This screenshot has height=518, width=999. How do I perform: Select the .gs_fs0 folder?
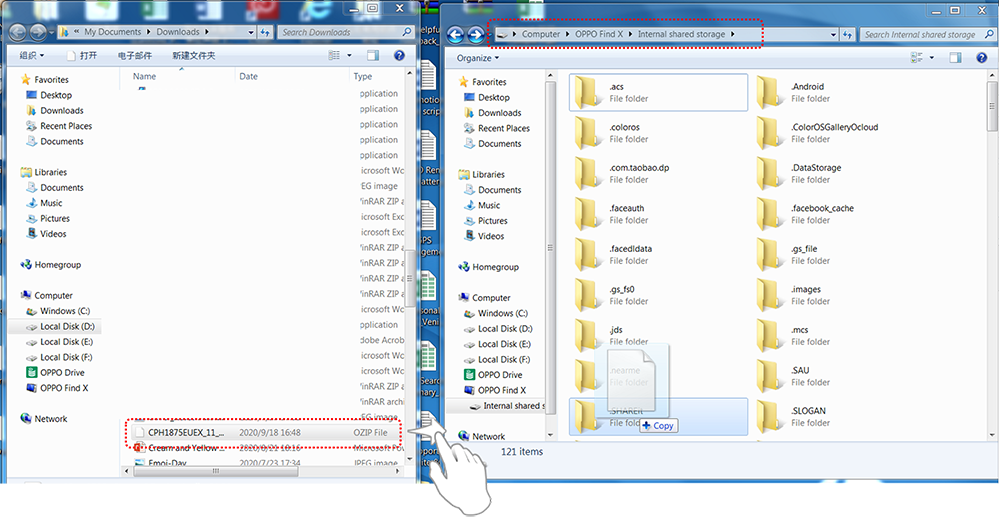pos(611,295)
